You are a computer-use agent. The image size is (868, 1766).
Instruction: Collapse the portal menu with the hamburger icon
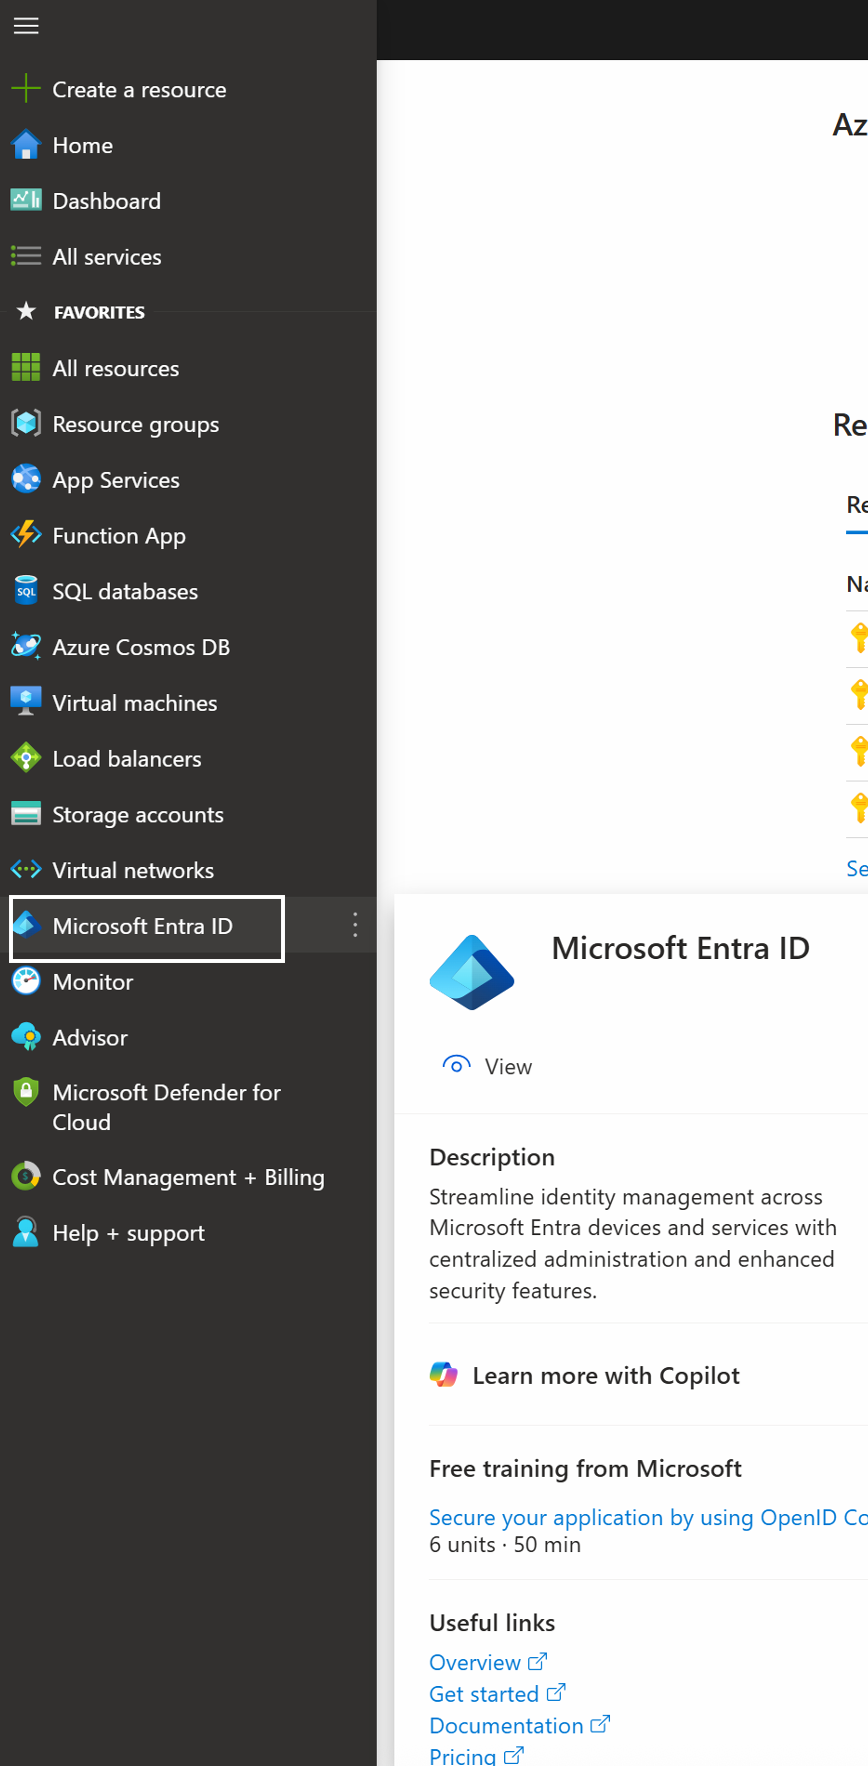[x=26, y=26]
